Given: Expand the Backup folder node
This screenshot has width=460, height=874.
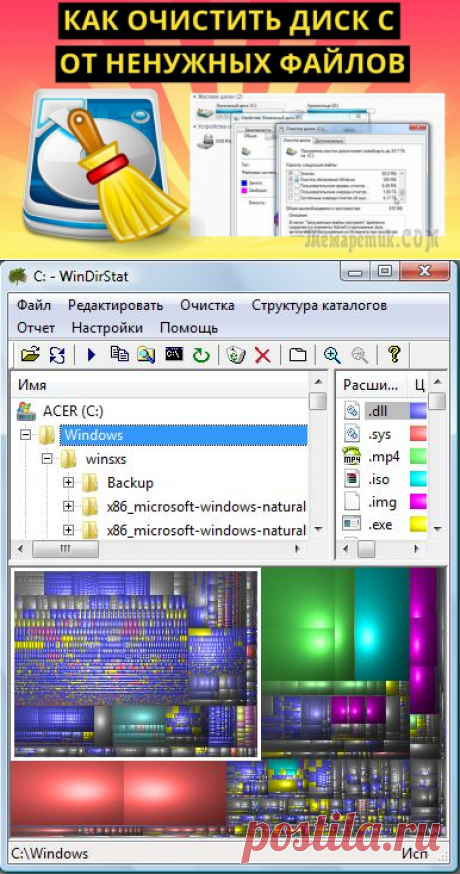Looking at the screenshot, I should pyautogui.click(x=69, y=483).
